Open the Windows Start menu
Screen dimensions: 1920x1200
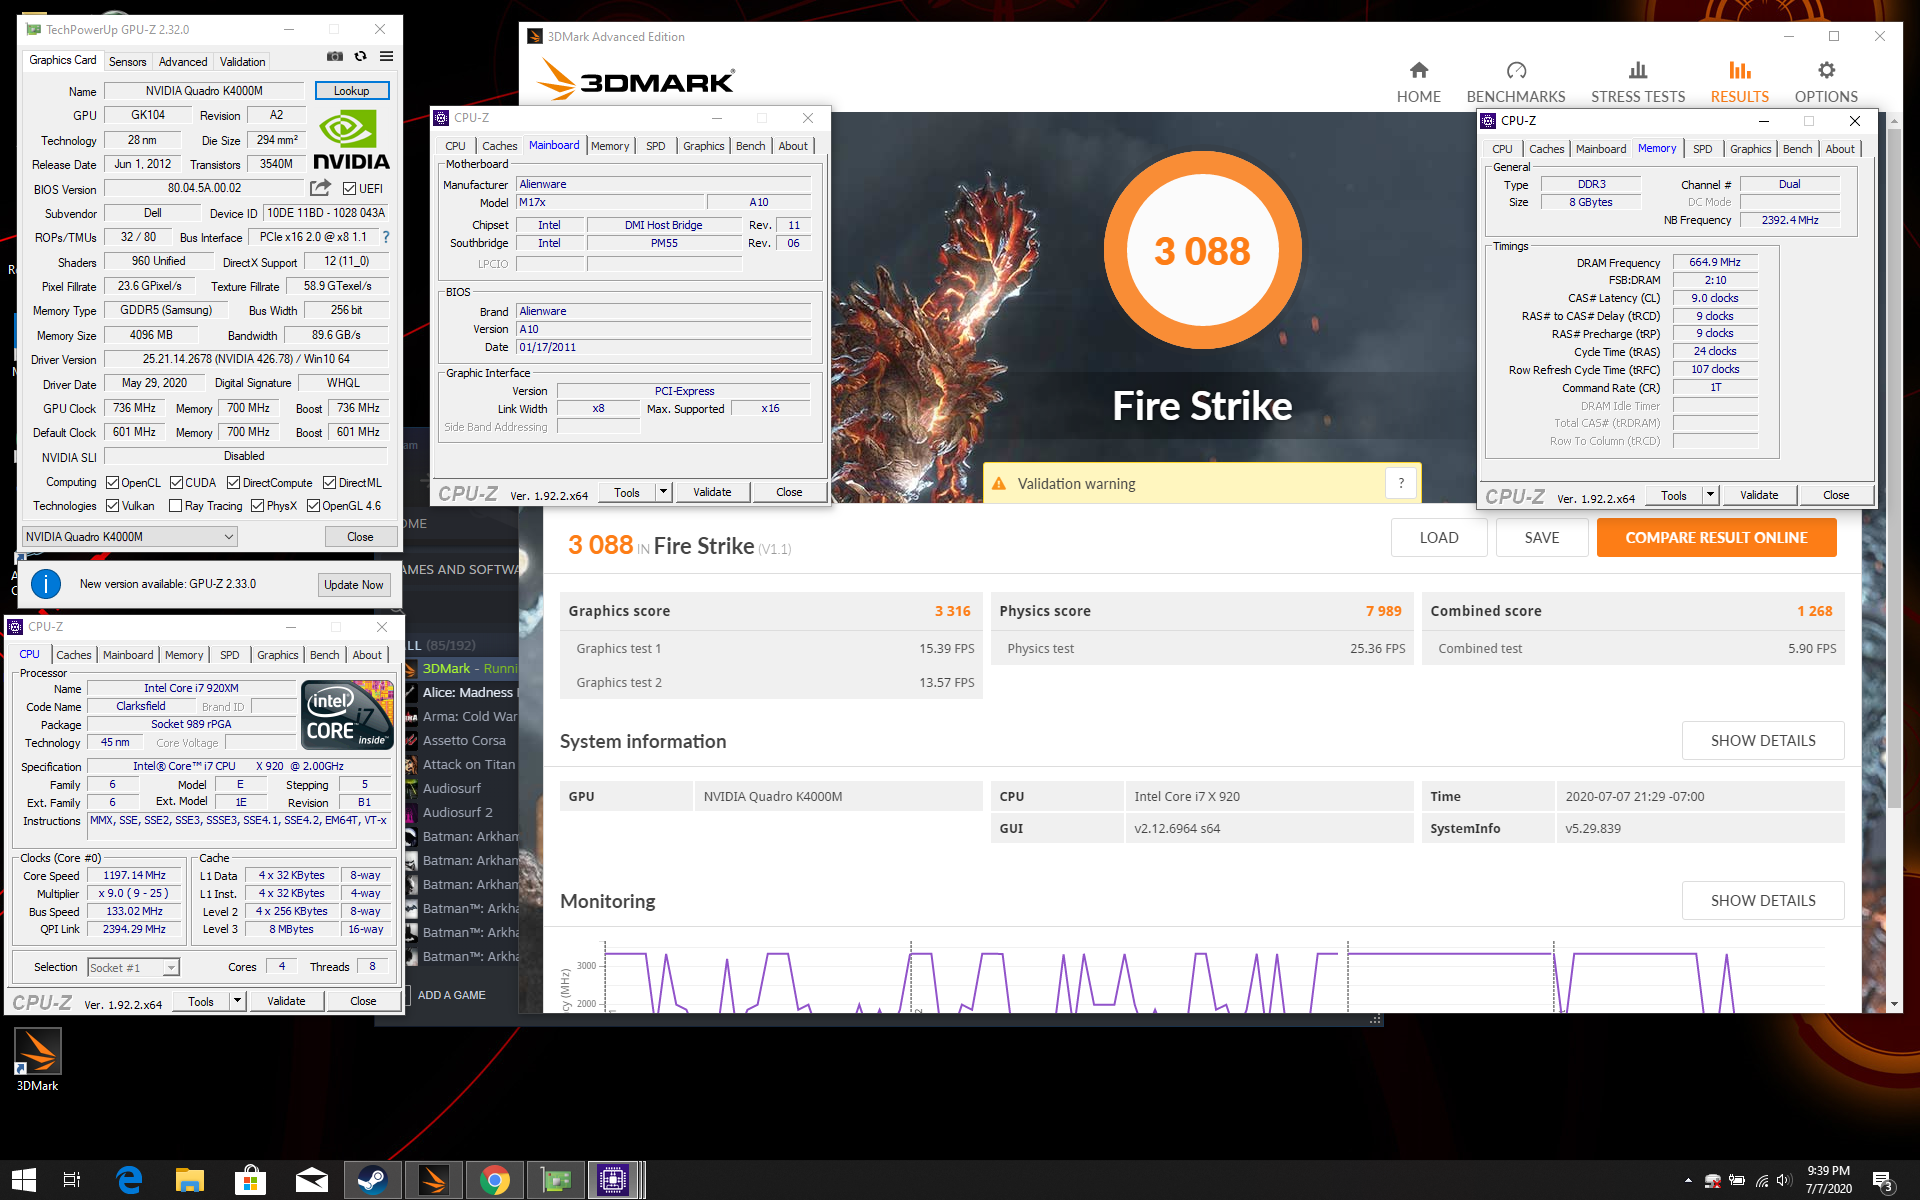pyautogui.click(x=24, y=1180)
